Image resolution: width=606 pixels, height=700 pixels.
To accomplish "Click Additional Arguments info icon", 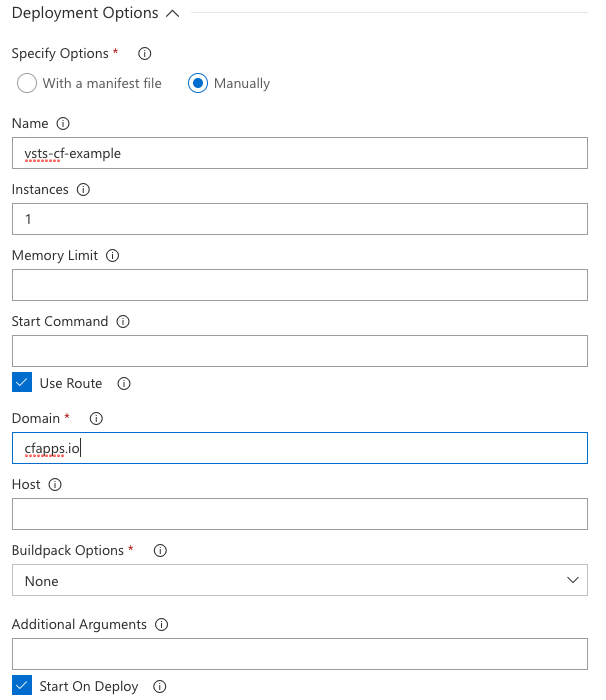I will click(x=161, y=624).
